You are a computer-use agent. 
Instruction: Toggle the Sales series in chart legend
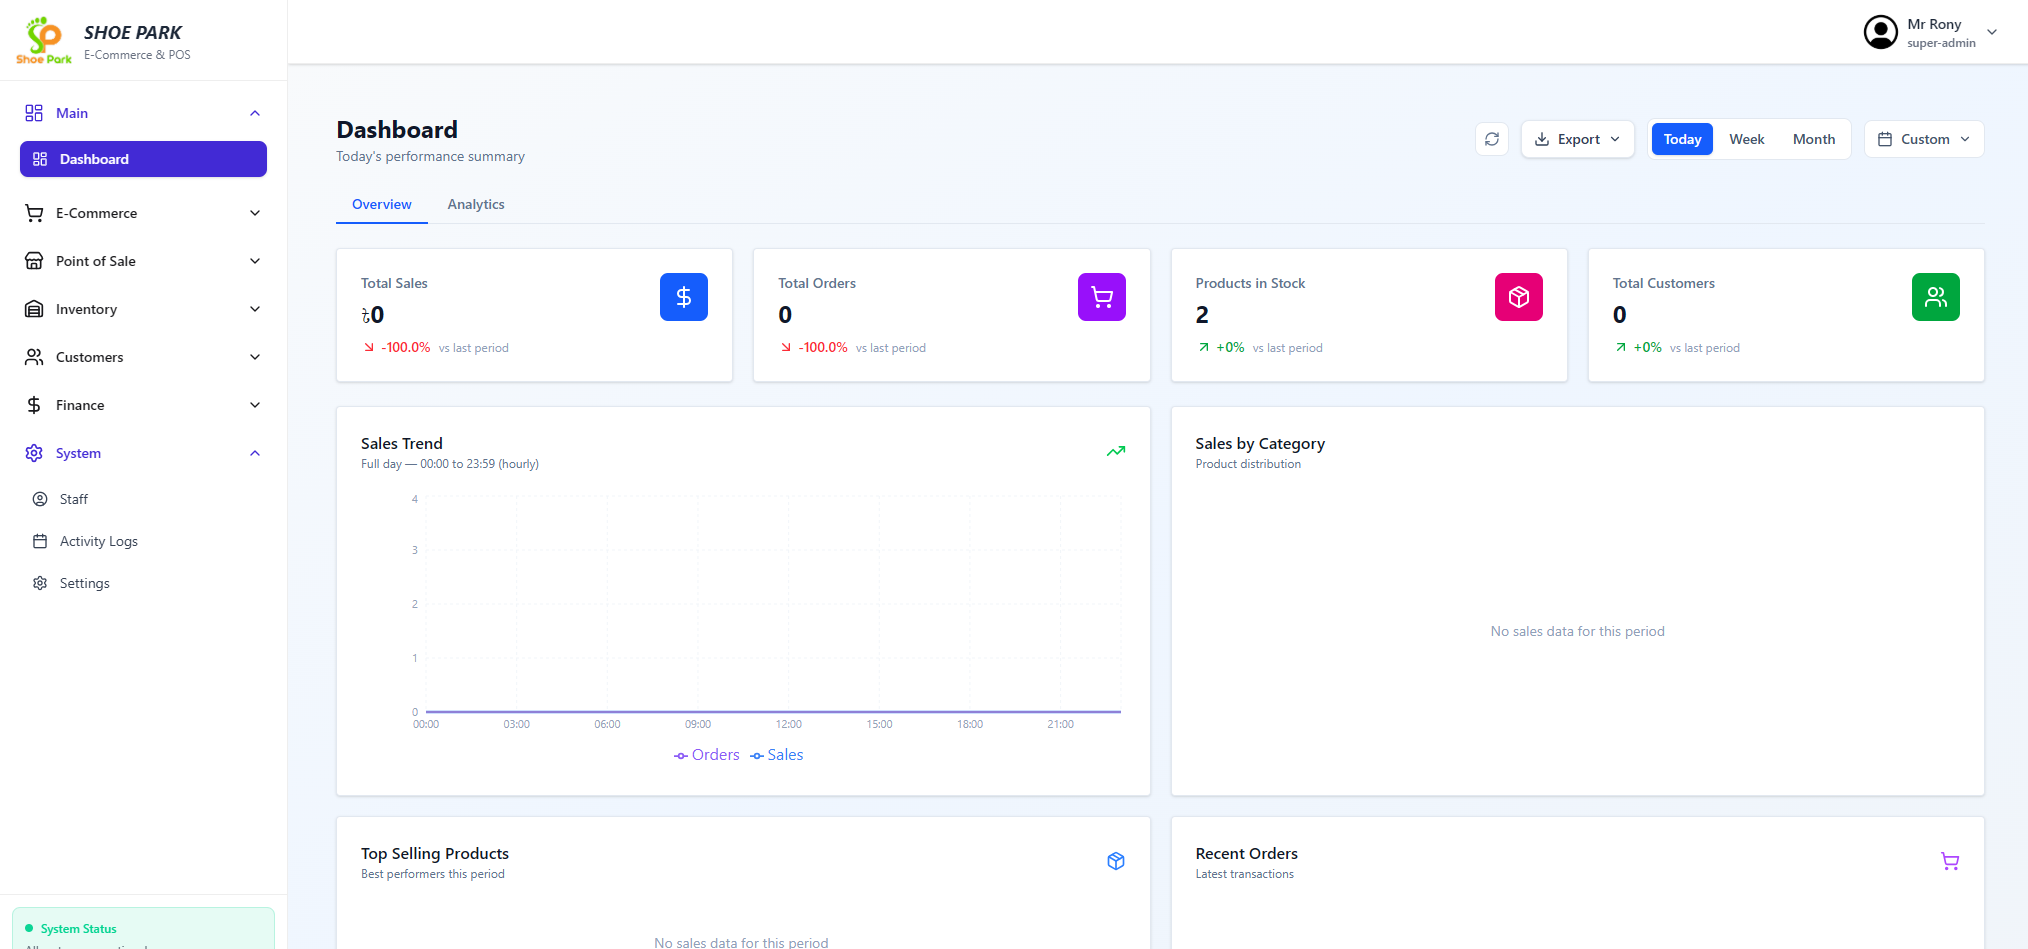pos(777,755)
